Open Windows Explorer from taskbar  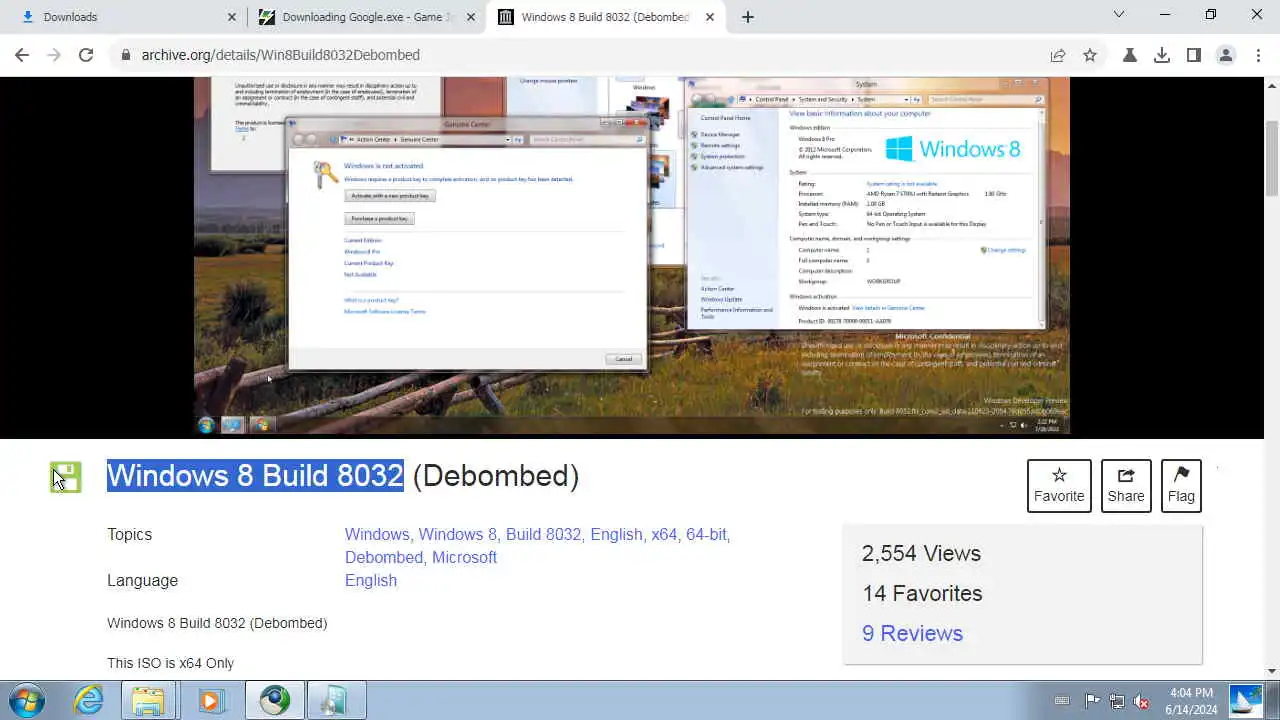click(x=149, y=700)
